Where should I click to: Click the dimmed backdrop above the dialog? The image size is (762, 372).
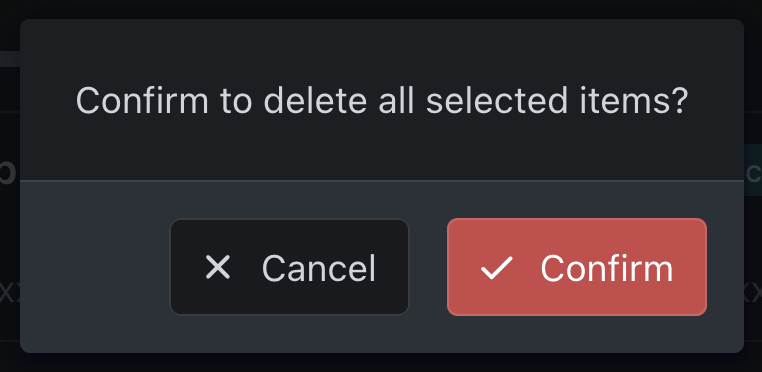click(381, 9)
